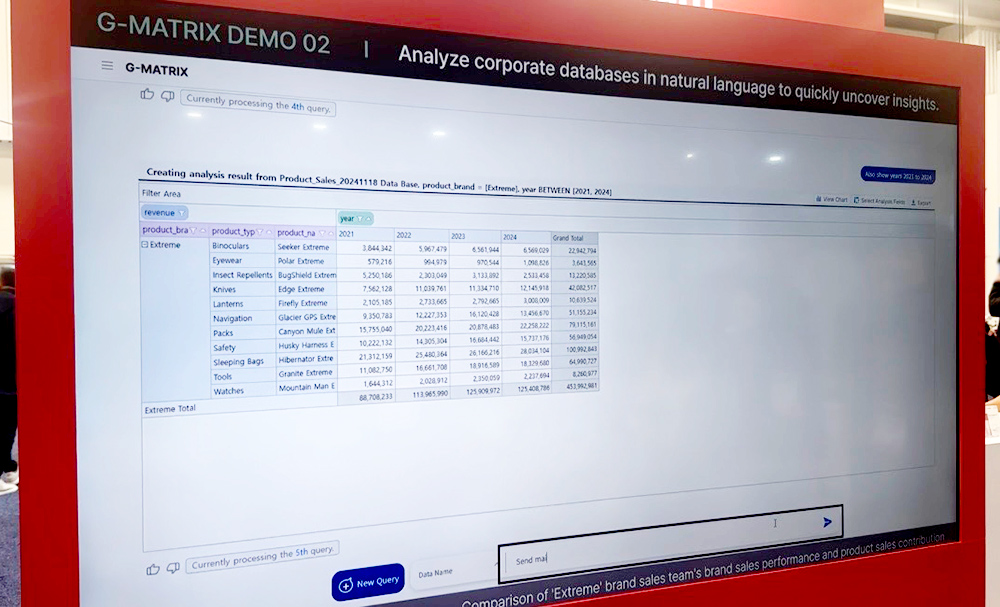Viewport: 1000px width, 607px height.
Task: Click the View Chart button
Action: [832, 200]
